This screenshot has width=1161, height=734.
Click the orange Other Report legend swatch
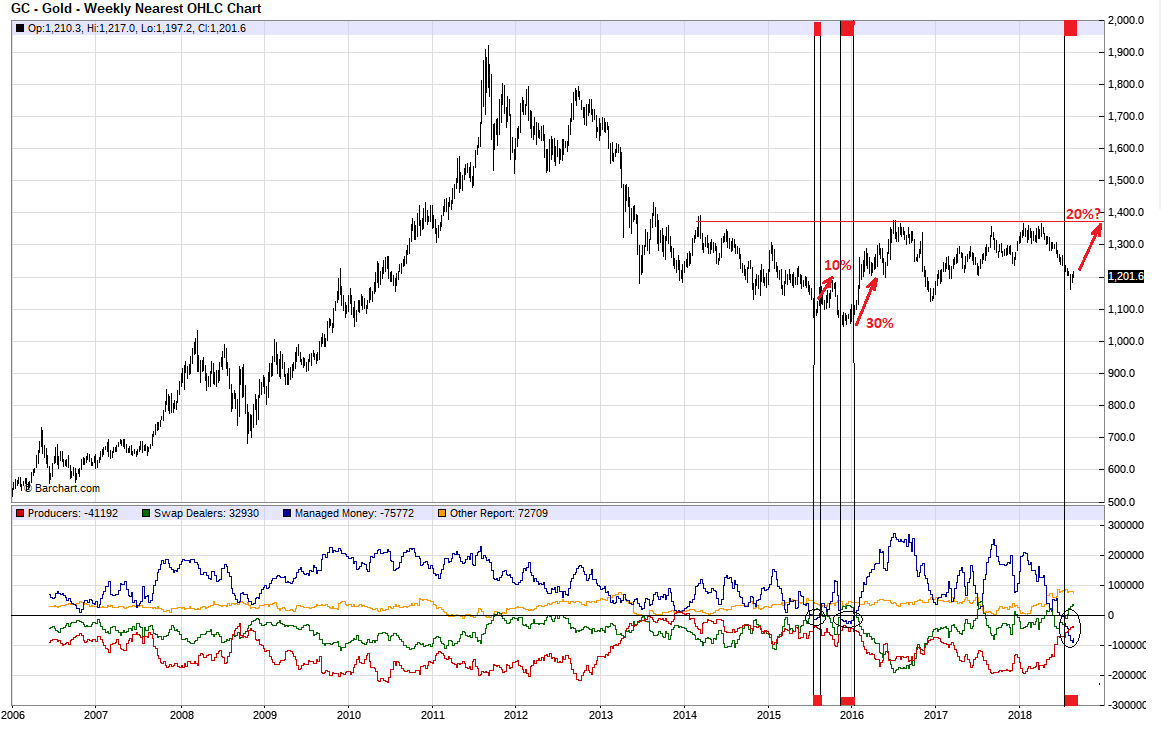click(x=442, y=513)
